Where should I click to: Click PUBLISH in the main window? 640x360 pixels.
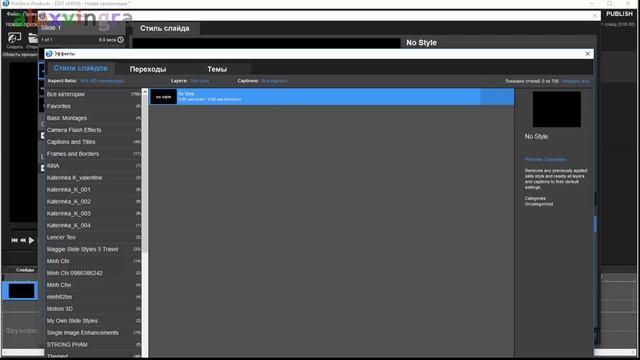[619, 14]
